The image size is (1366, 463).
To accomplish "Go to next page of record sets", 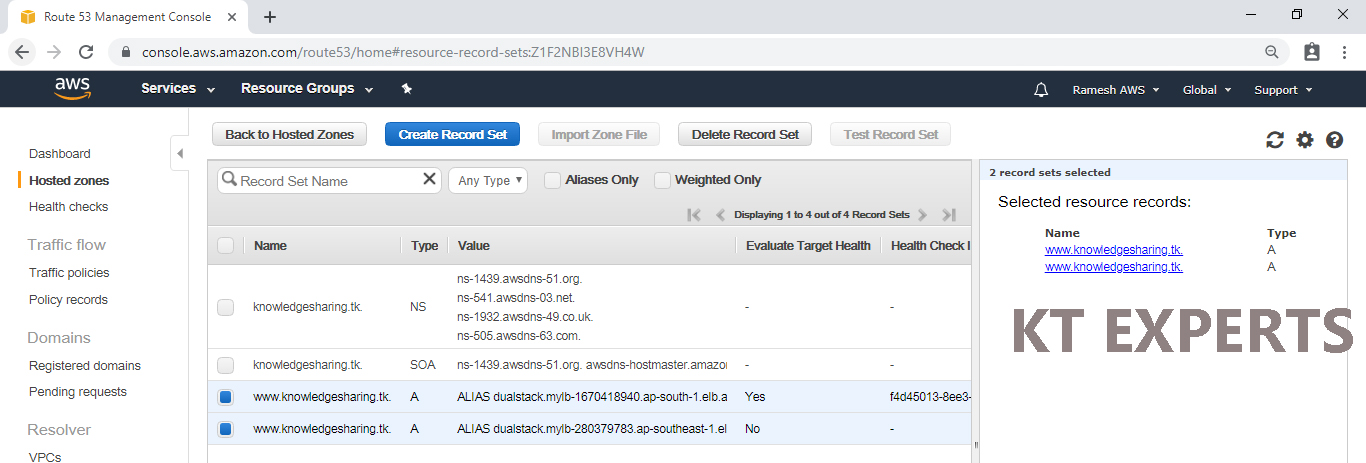I will pyautogui.click(x=922, y=215).
